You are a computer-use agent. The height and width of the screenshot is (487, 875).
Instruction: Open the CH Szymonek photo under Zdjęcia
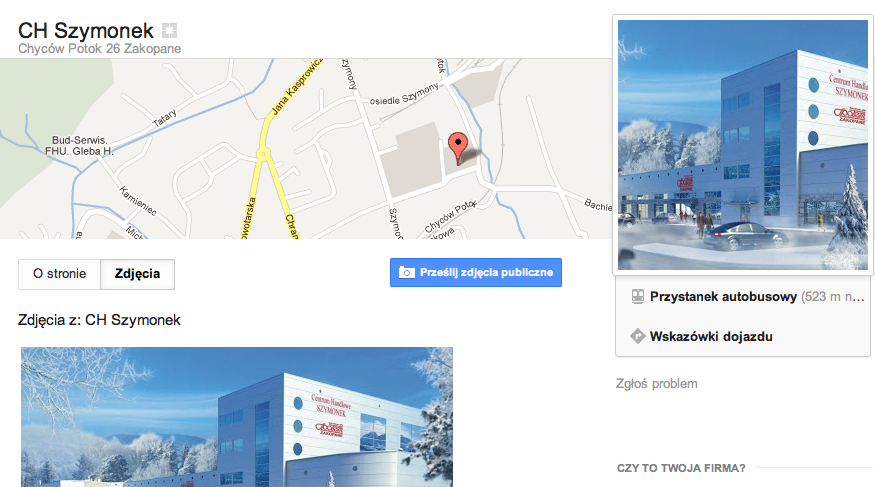(x=237, y=417)
